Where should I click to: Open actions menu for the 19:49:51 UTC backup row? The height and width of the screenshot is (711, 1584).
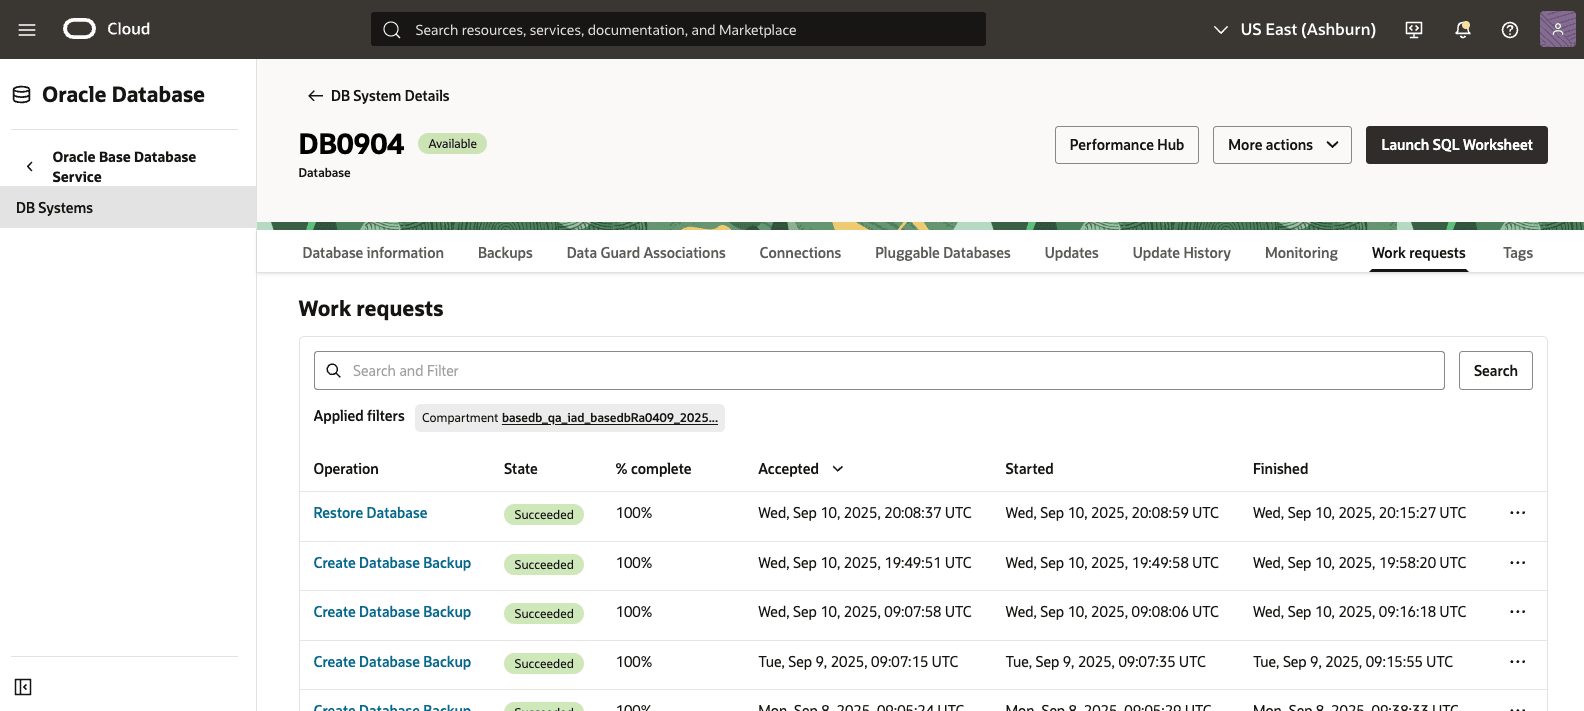click(x=1517, y=563)
